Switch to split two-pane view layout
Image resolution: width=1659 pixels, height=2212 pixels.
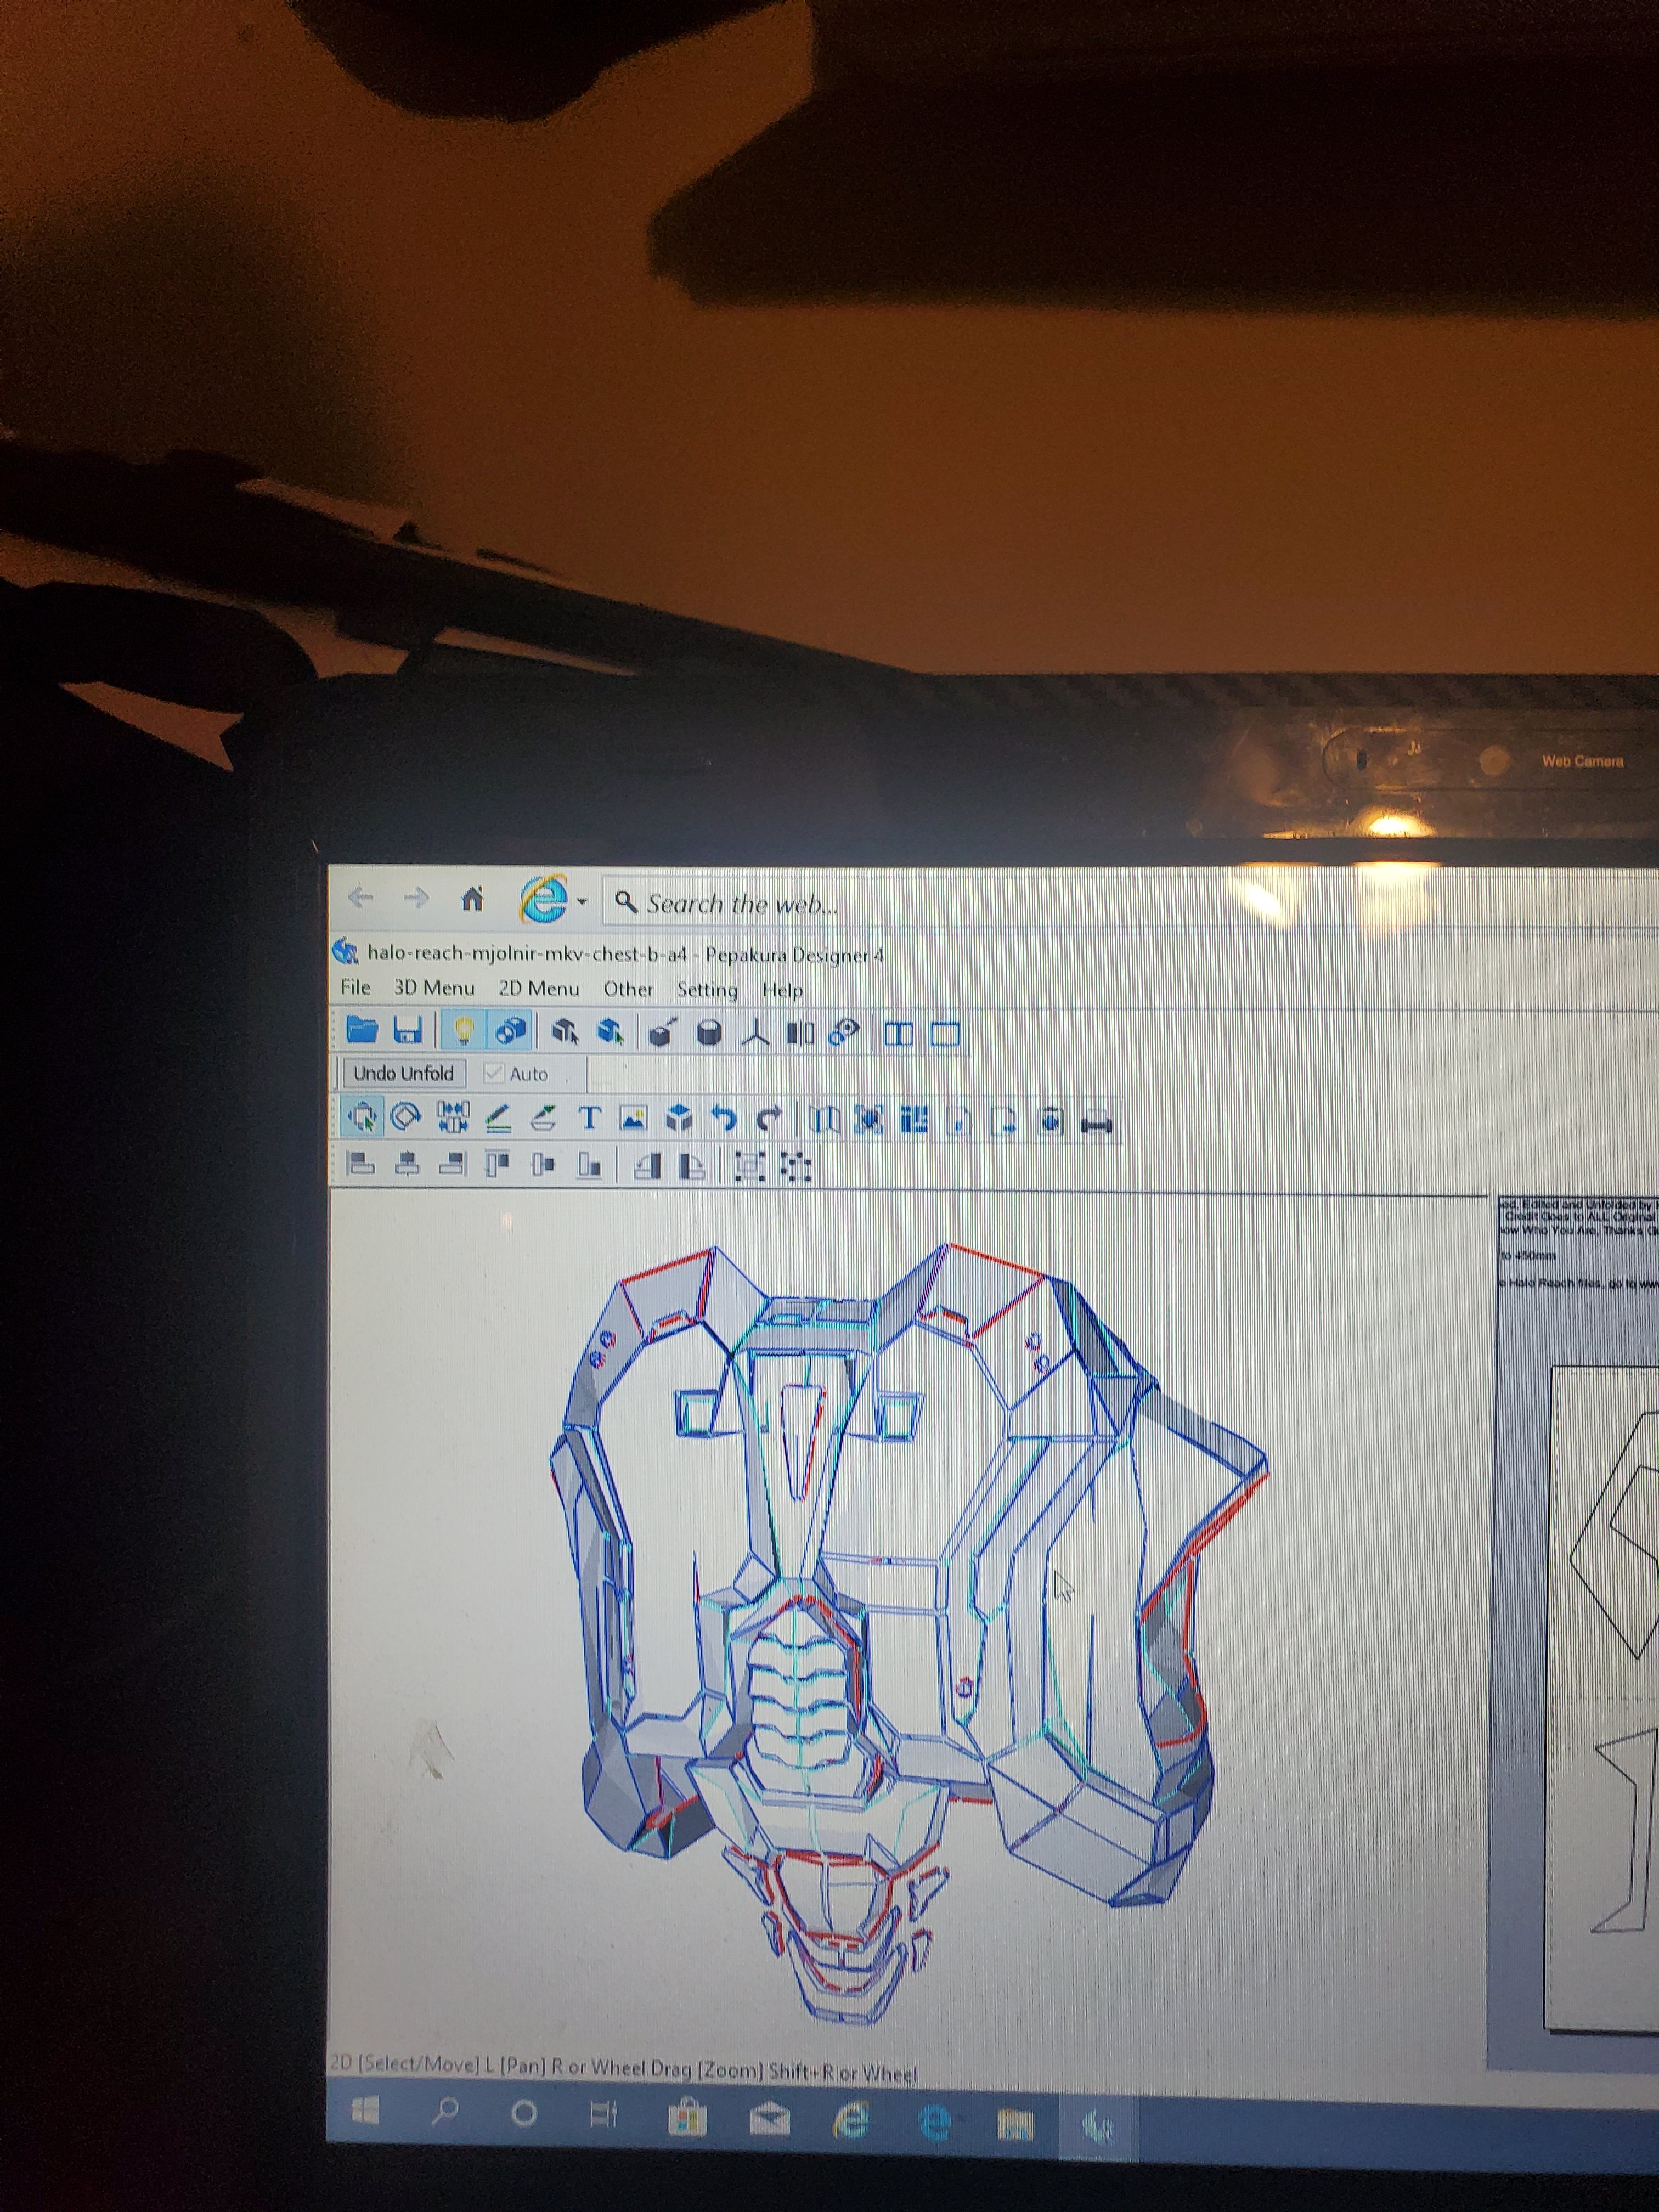point(898,1034)
